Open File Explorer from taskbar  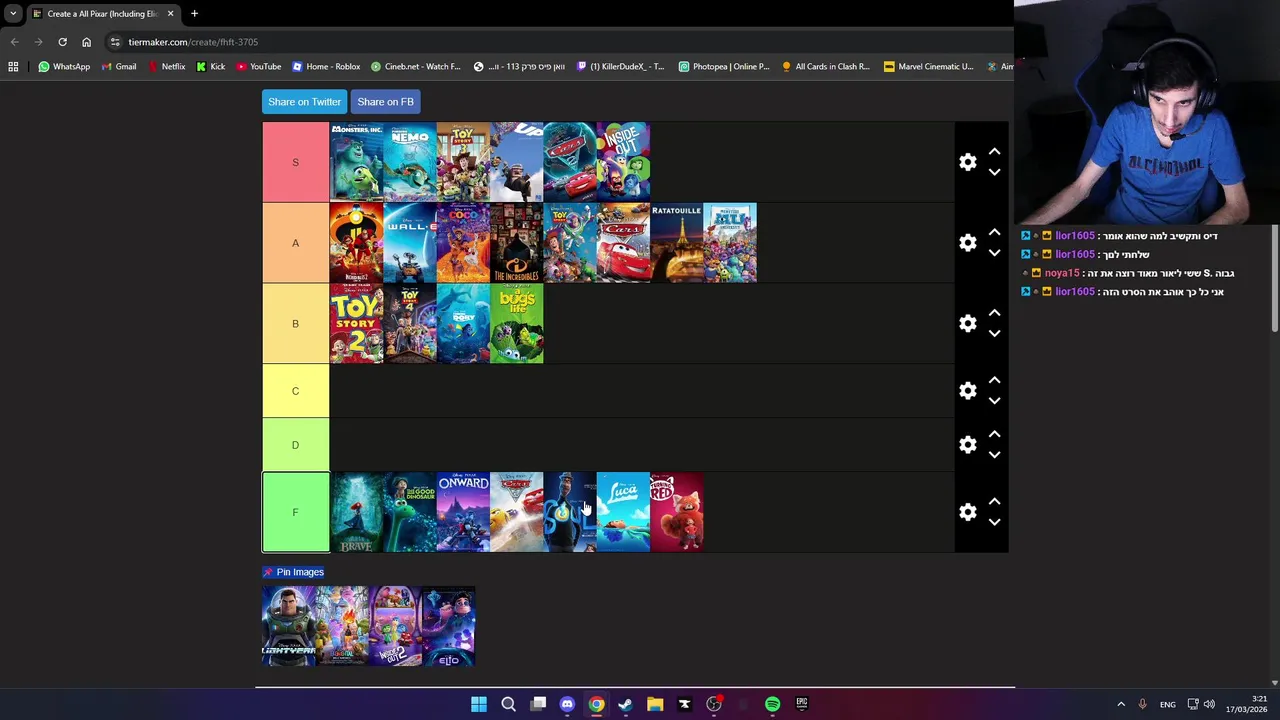coord(655,704)
